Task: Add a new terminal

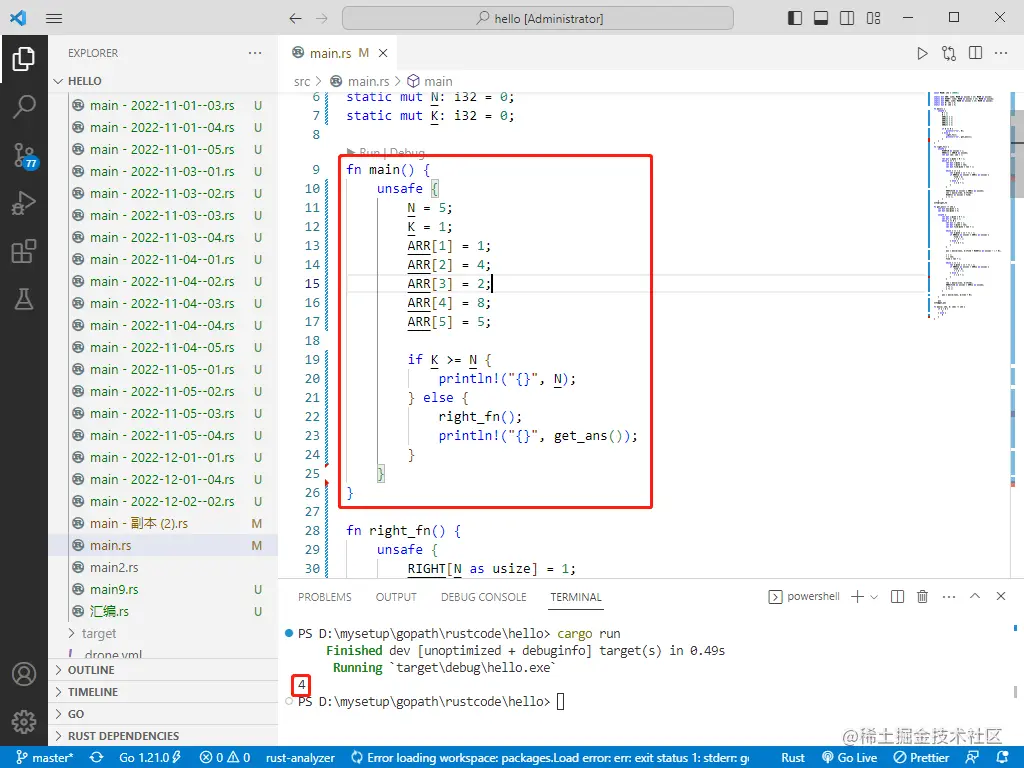Action: click(x=857, y=596)
